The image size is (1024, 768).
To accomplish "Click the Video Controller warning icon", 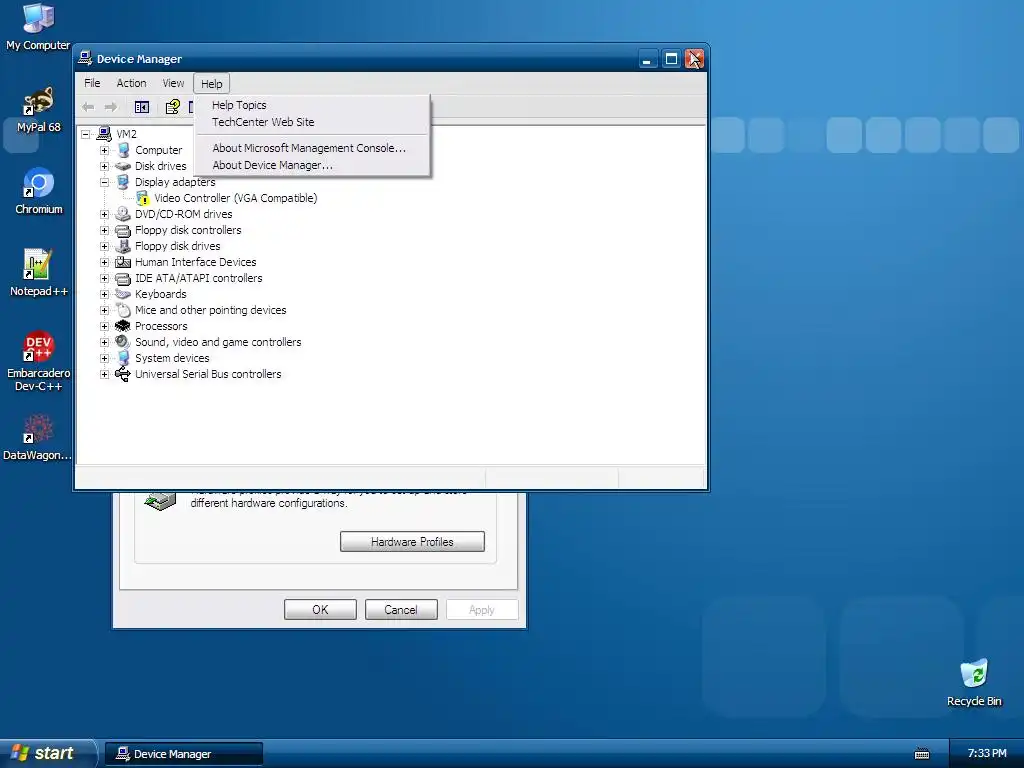I will [x=142, y=199].
